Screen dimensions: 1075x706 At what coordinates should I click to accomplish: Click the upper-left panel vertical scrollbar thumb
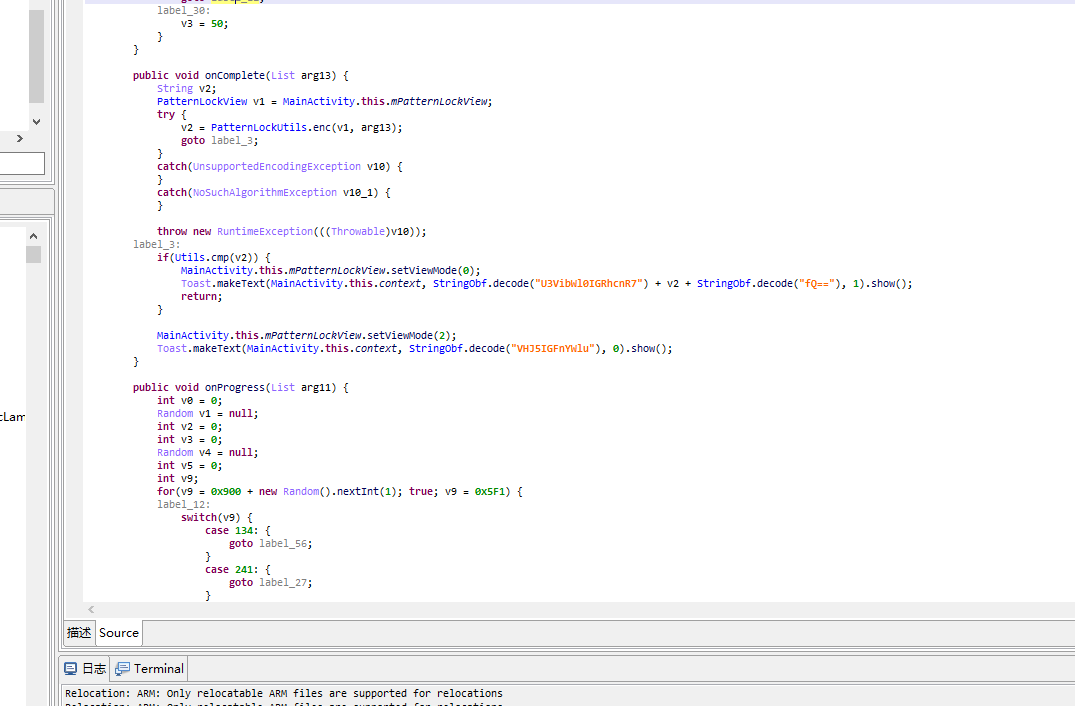point(36,56)
